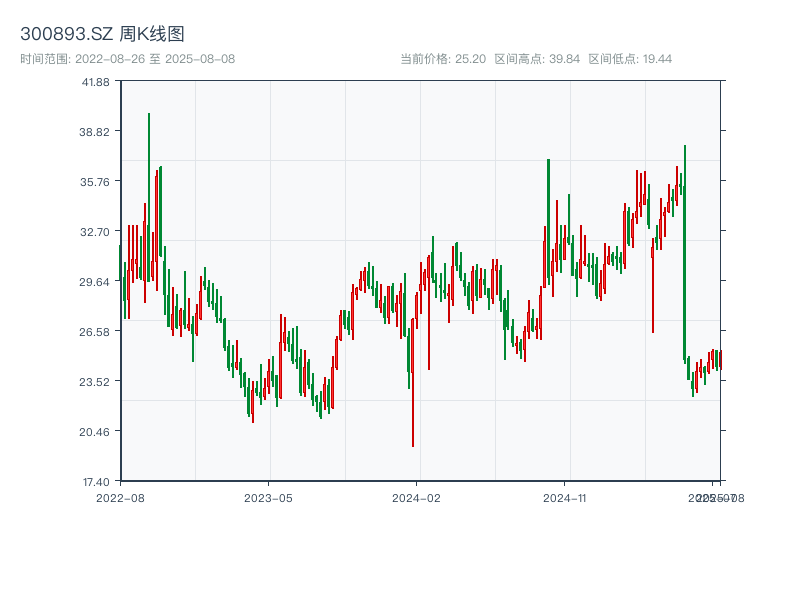Click the x-axis label 2022-08
This screenshot has height=600, width=800.
point(120,498)
